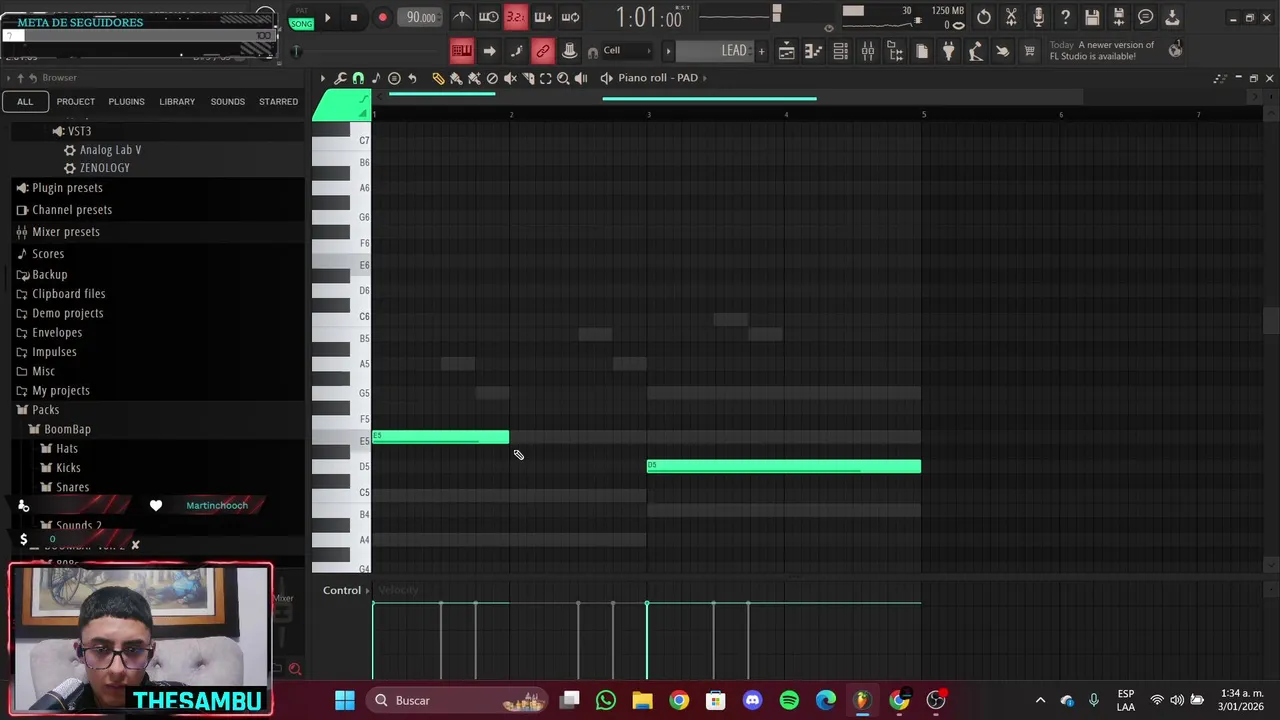Click the export render icon beside save

1119,17
